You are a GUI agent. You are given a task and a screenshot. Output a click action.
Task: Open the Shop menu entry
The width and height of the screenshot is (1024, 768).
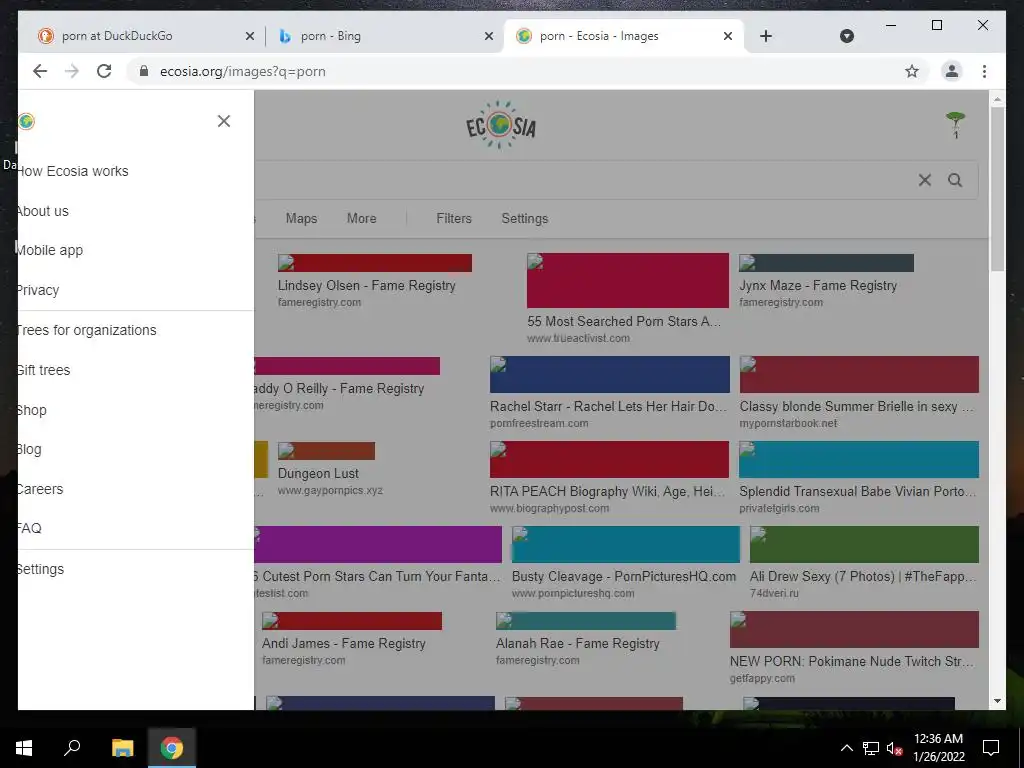(x=32, y=410)
